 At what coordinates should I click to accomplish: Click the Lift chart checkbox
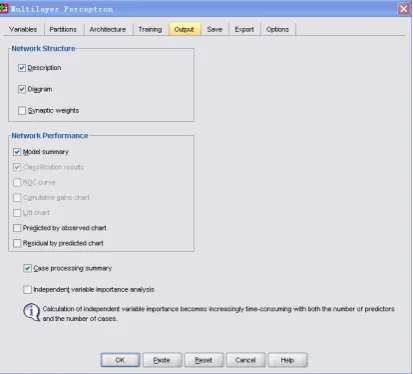(17, 213)
